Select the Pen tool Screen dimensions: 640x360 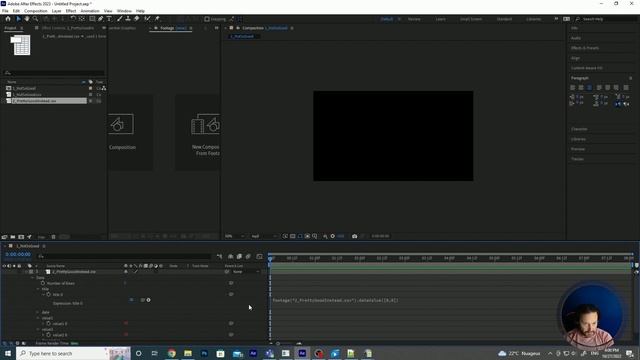point(100,19)
